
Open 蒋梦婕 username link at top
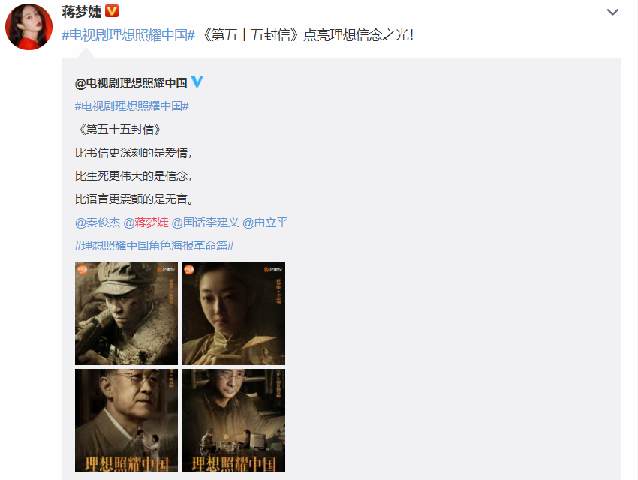(x=81, y=11)
